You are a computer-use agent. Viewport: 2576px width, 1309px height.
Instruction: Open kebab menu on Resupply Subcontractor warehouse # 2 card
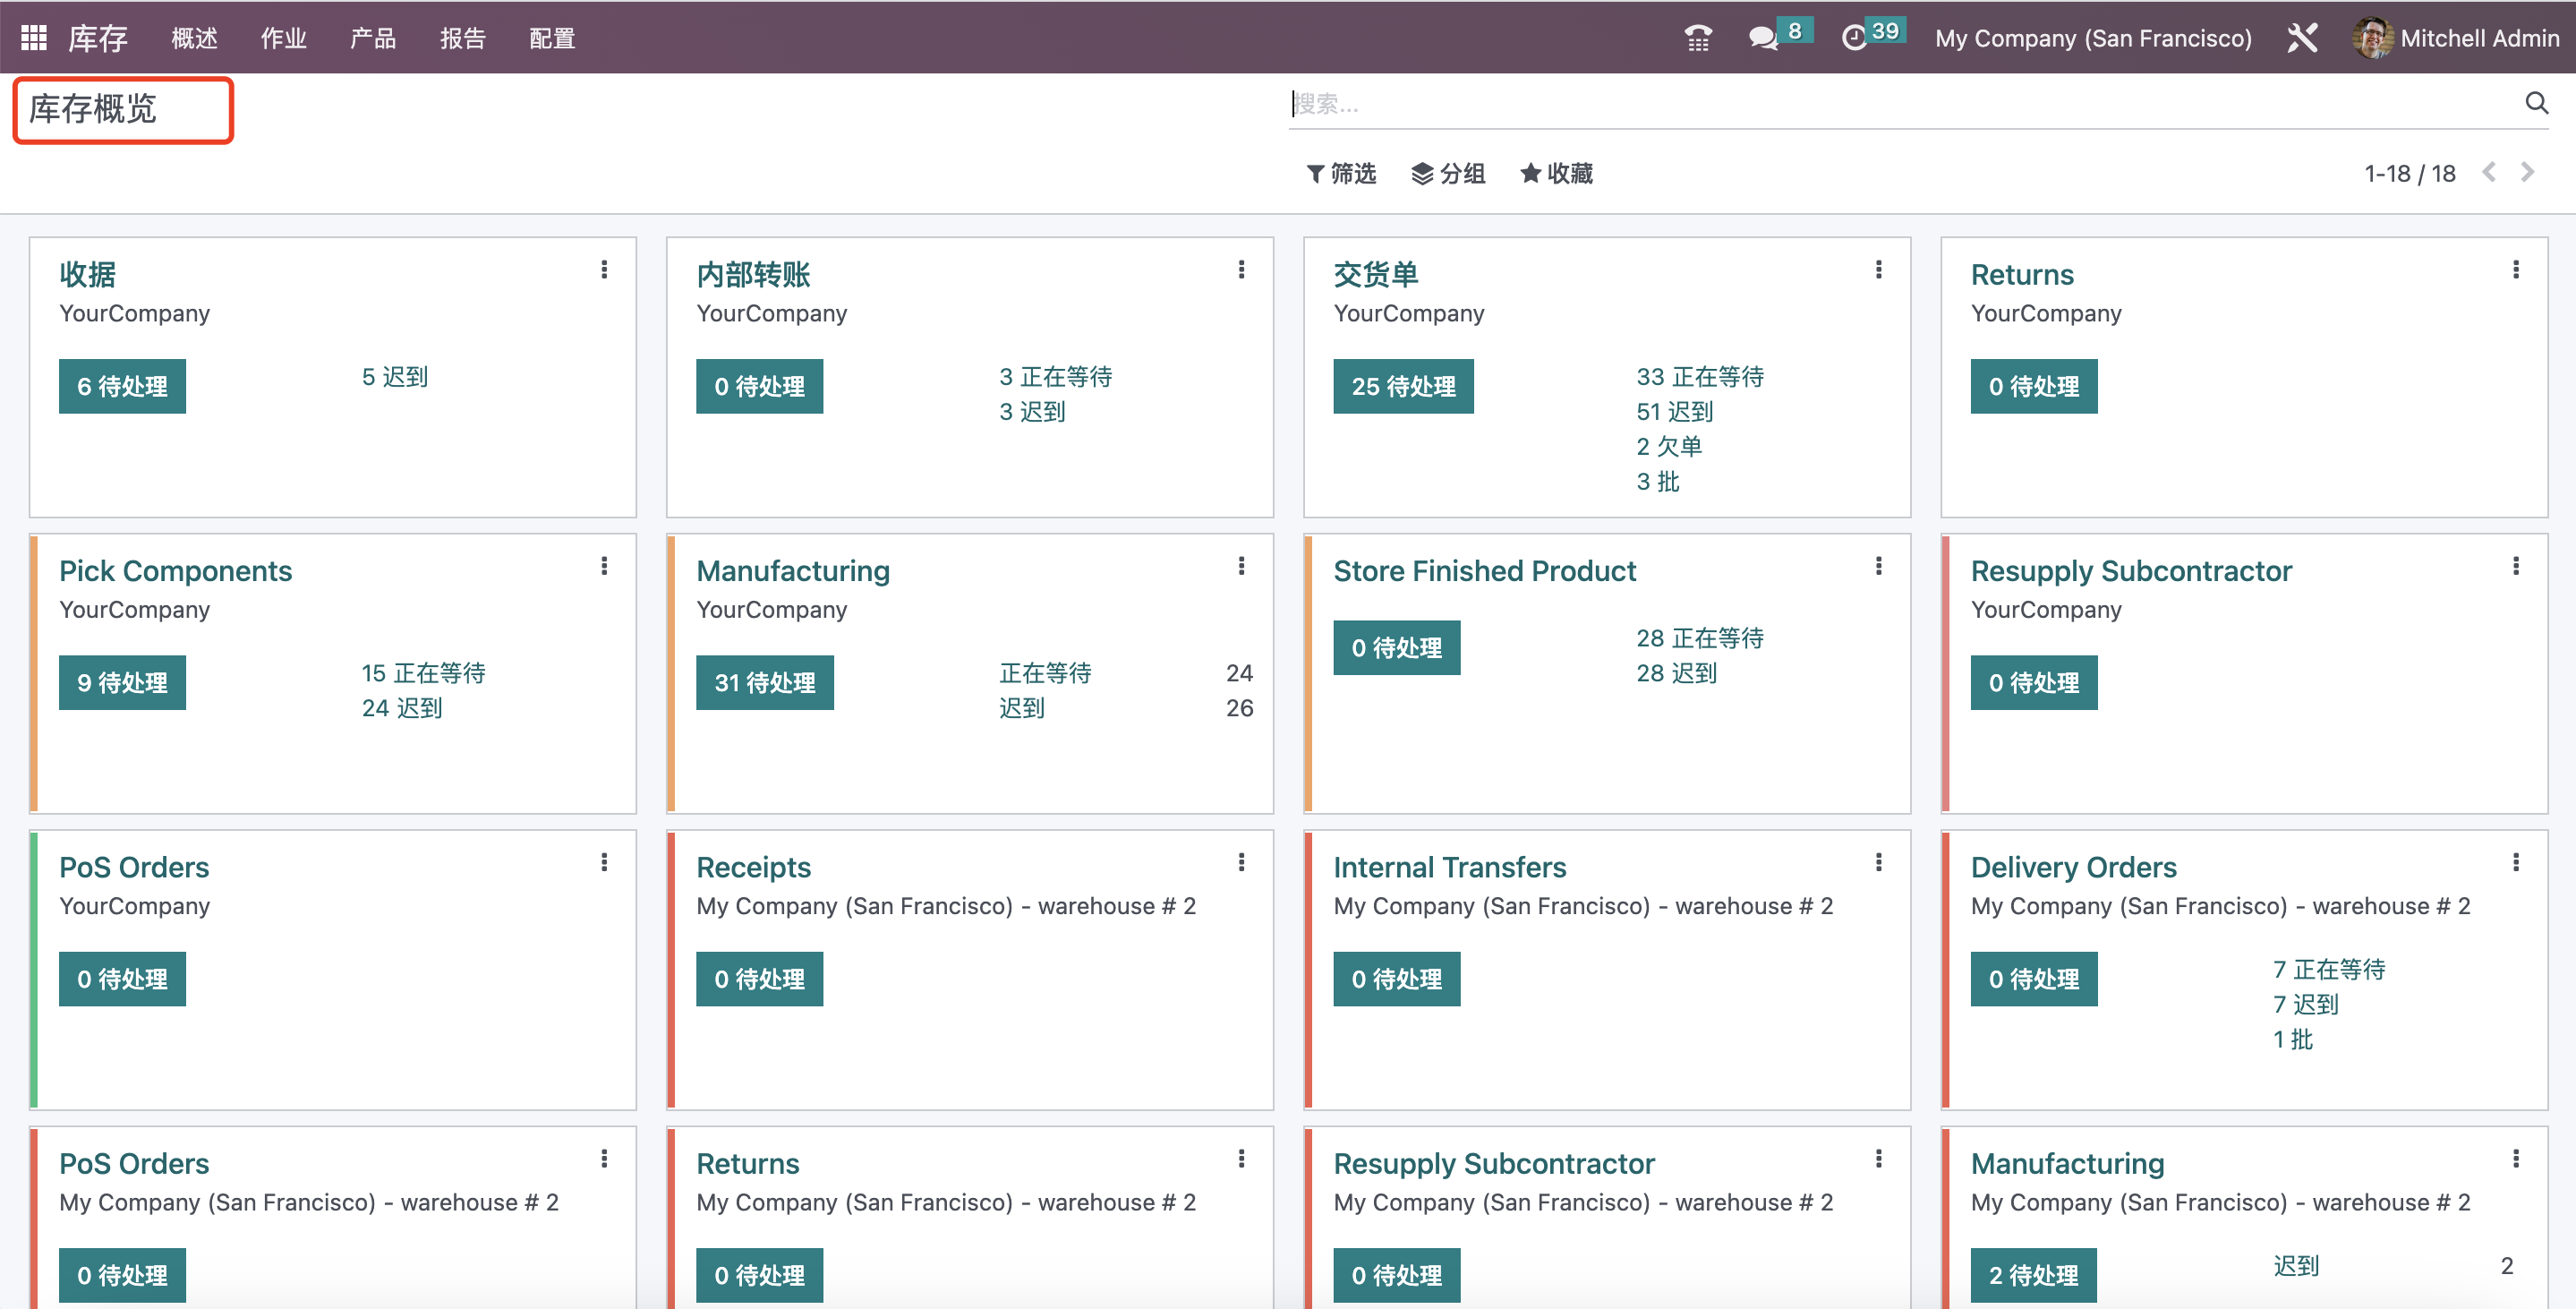click(x=1878, y=1158)
